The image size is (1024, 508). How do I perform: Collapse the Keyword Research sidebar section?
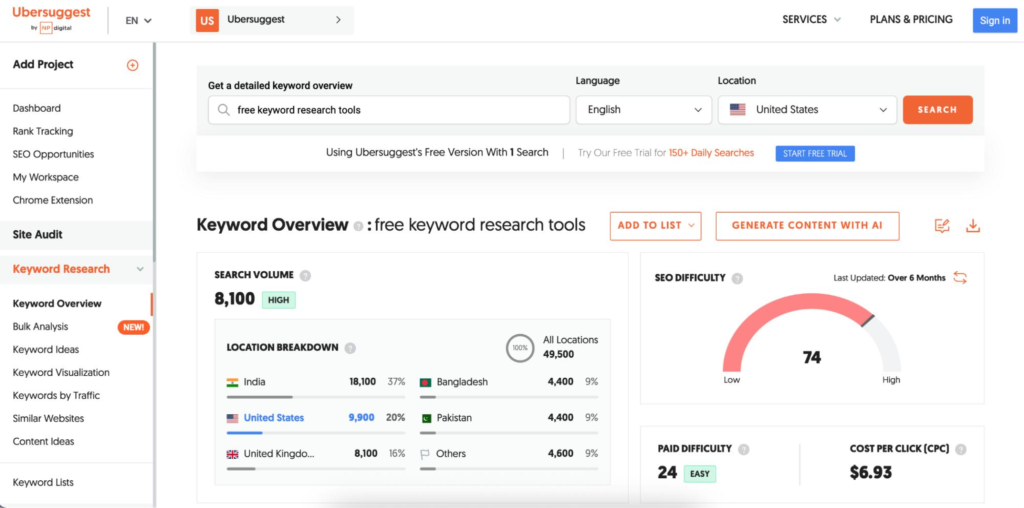pos(140,269)
